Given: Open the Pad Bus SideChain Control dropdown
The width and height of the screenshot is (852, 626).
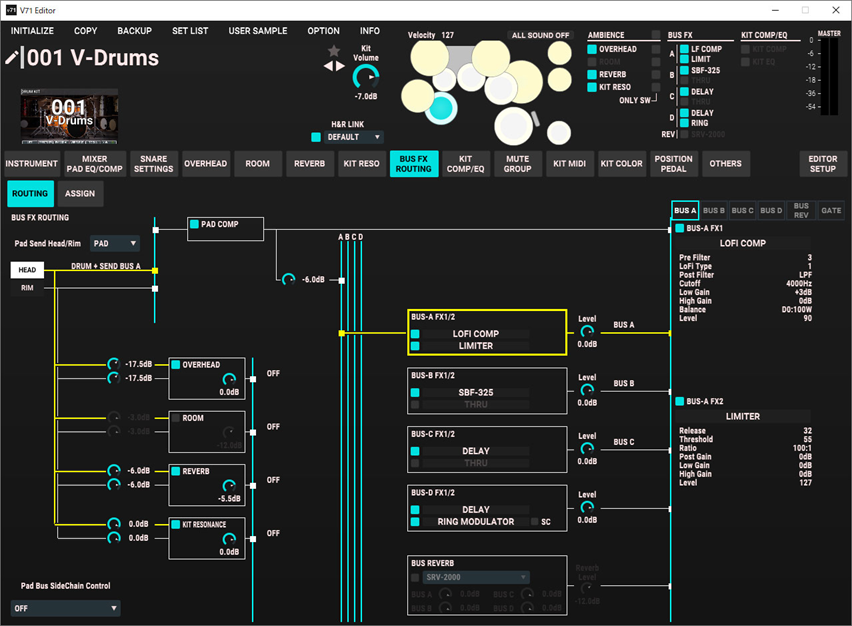Looking at the screenshot, I should [x=65, y=608].
